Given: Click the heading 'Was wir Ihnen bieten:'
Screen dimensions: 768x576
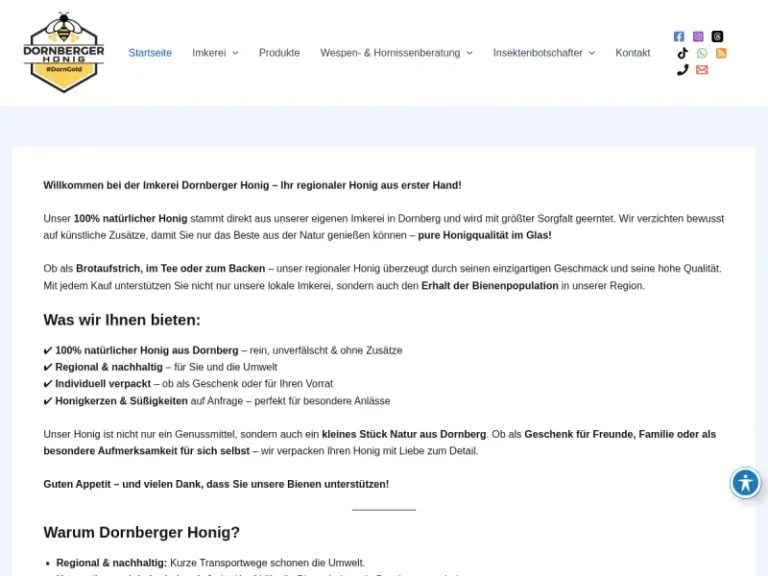Looking at the screenshot, I should [122, 320].
